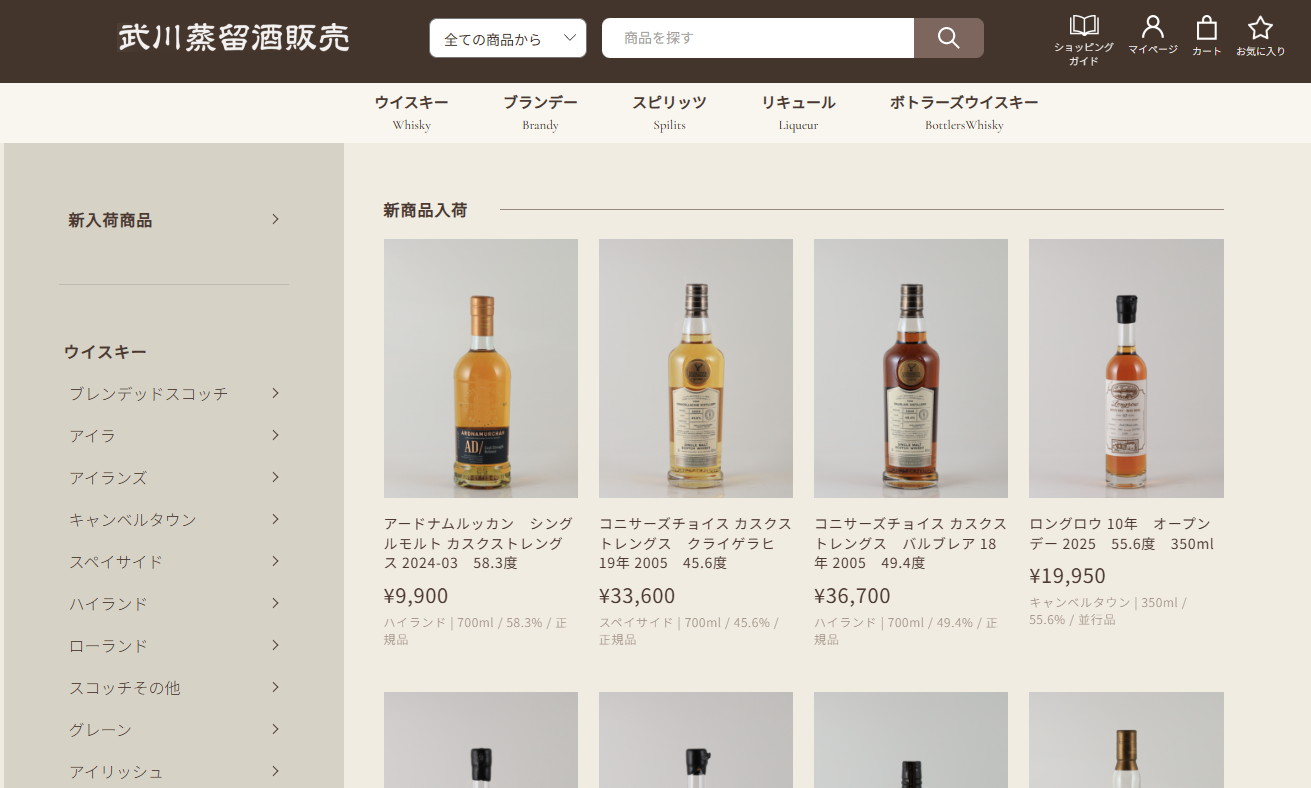Expand the アイリッシュ chevron
Screen dimensions: 1311x788
coord(275,771)
